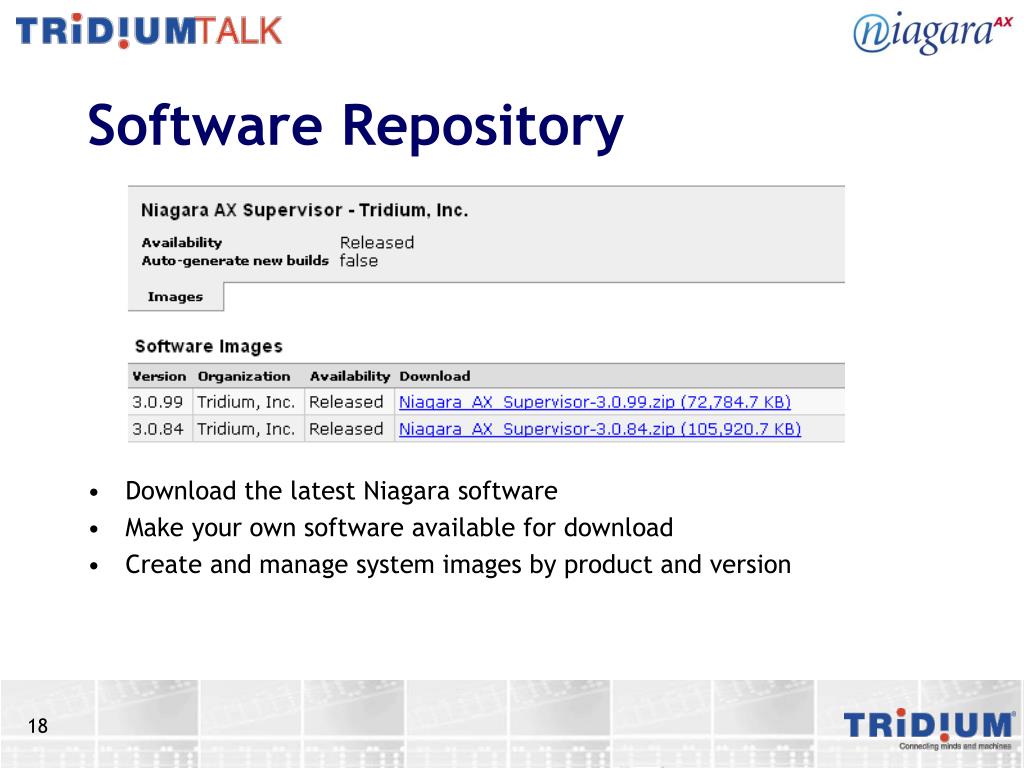Select the 3.0.99 version cell
The width and height of the screenshot is (1024, 768).
pos(157,402)
